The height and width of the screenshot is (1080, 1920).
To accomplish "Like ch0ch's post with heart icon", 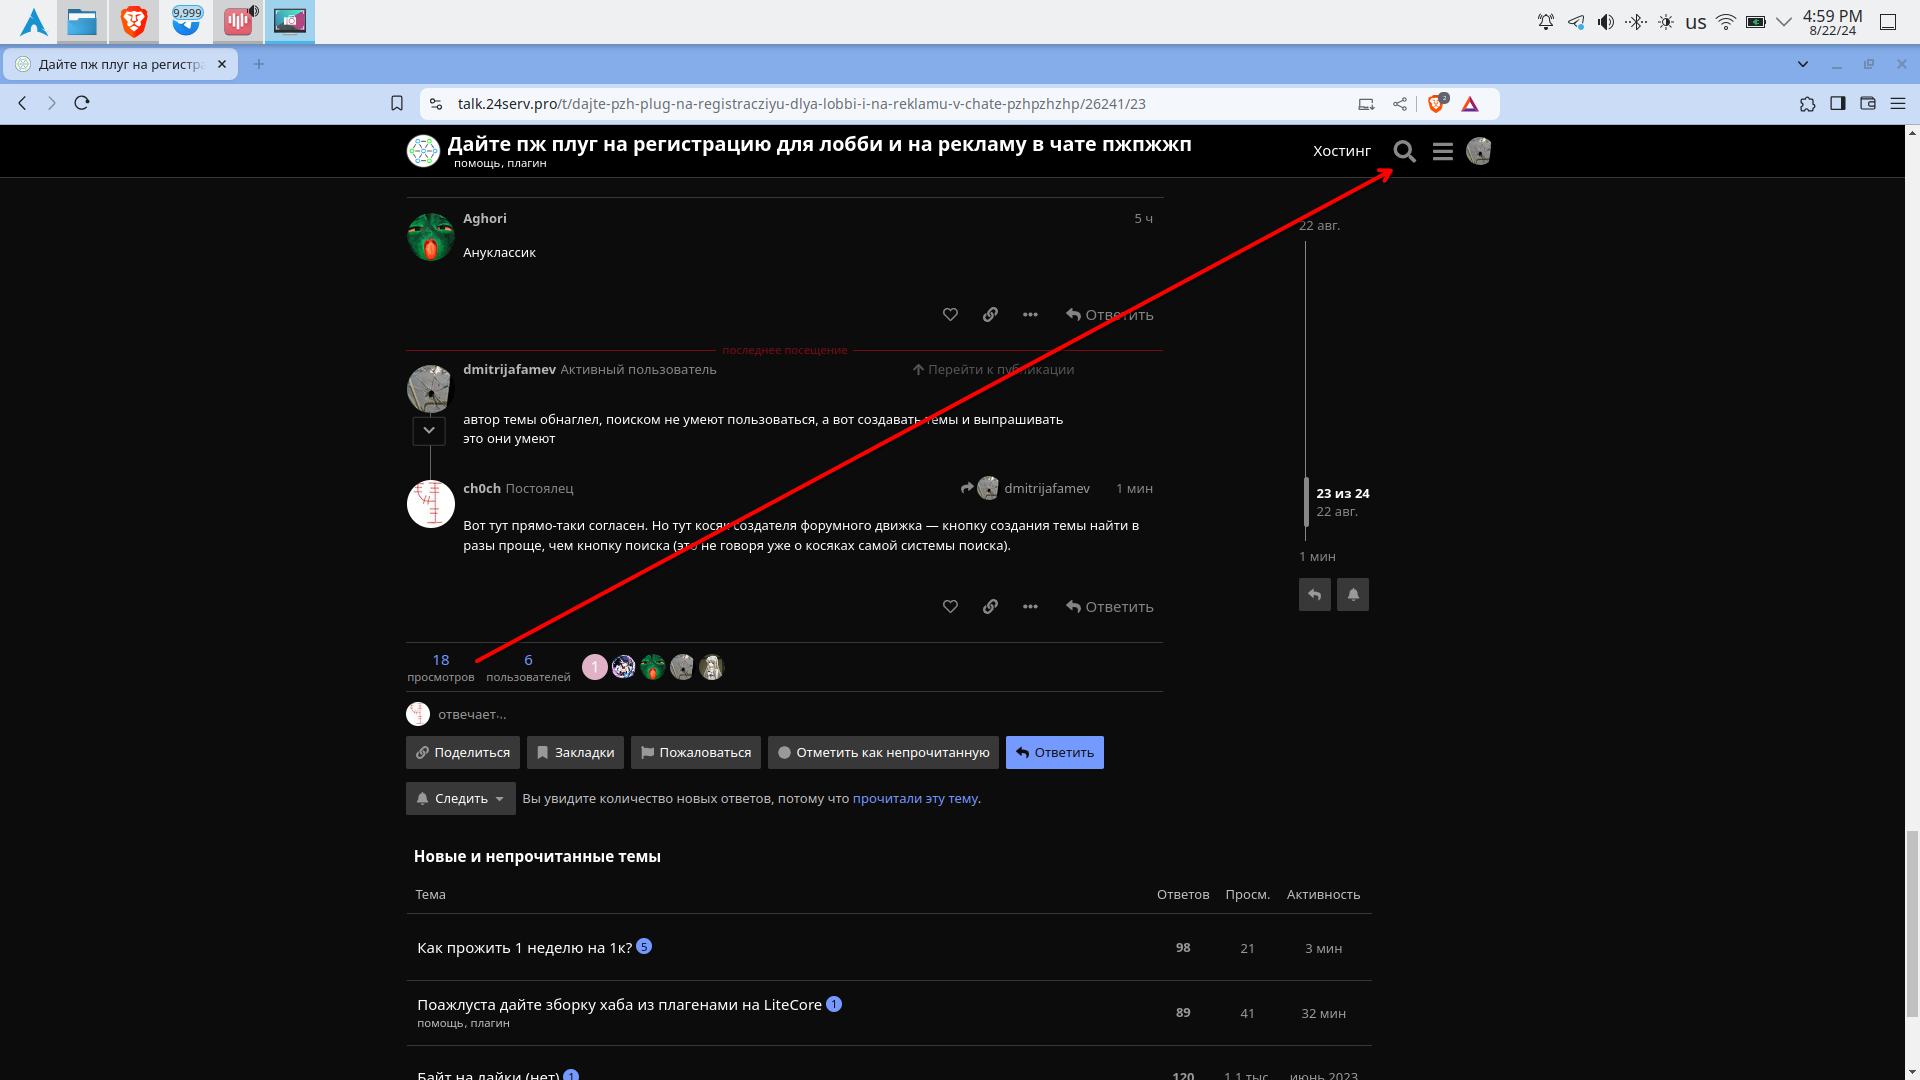I will click(x=950, y=607).
